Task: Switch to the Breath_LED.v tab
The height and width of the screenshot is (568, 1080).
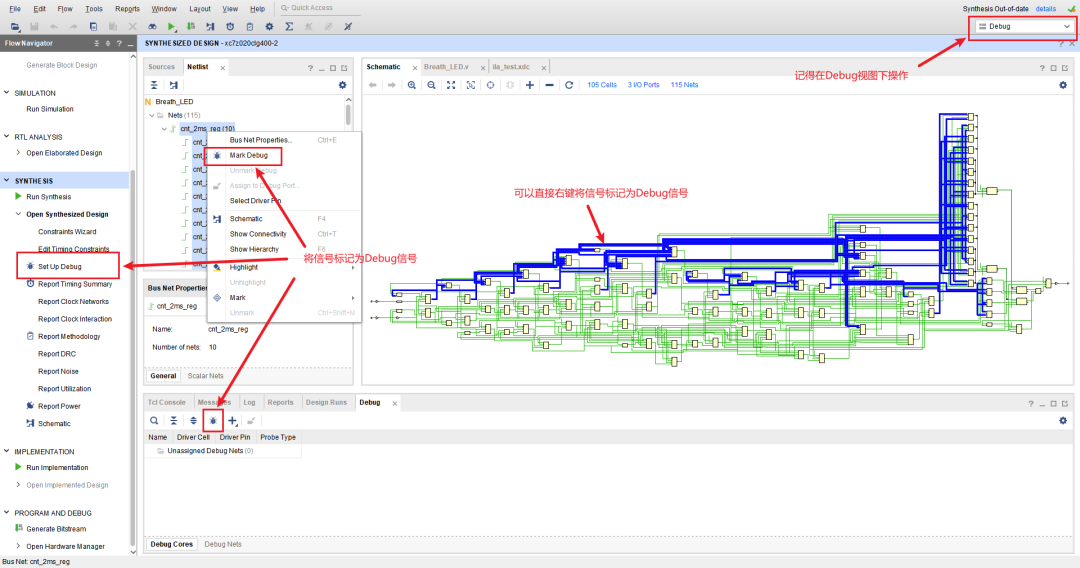Action: 446,67
